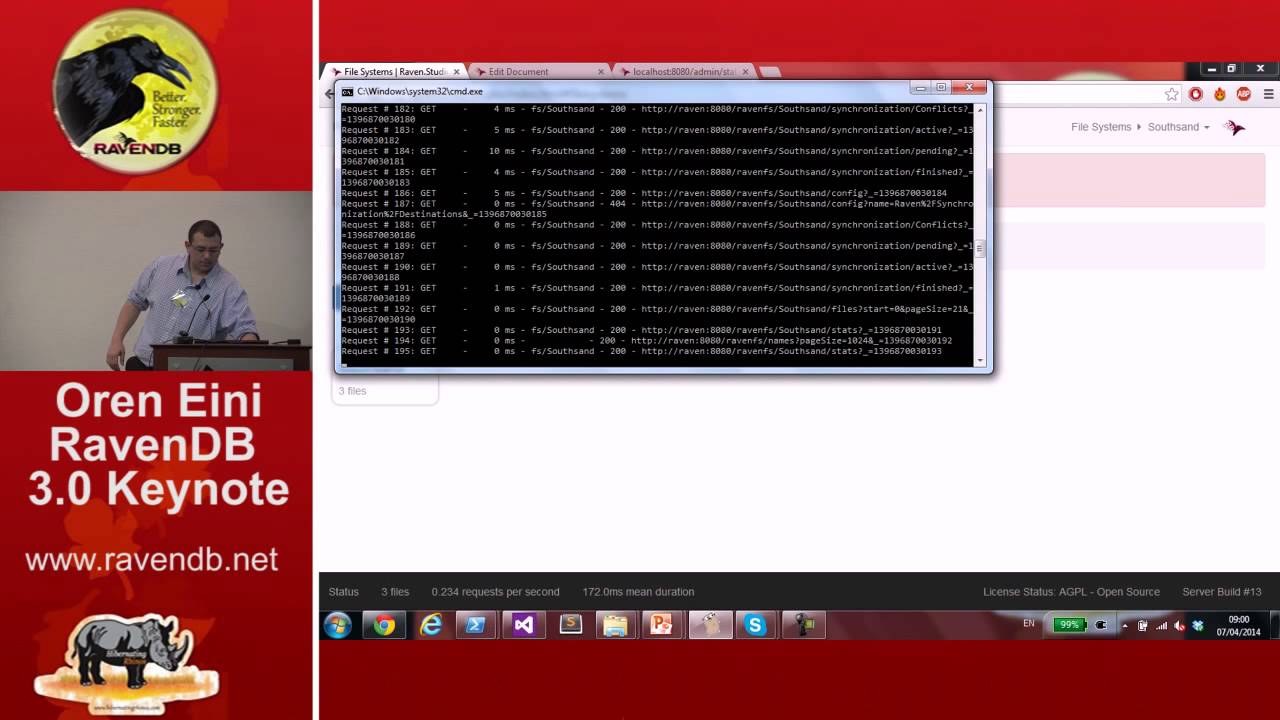Click the 3 files label below console
This screenshot has height=720, width=1280.
352,391
